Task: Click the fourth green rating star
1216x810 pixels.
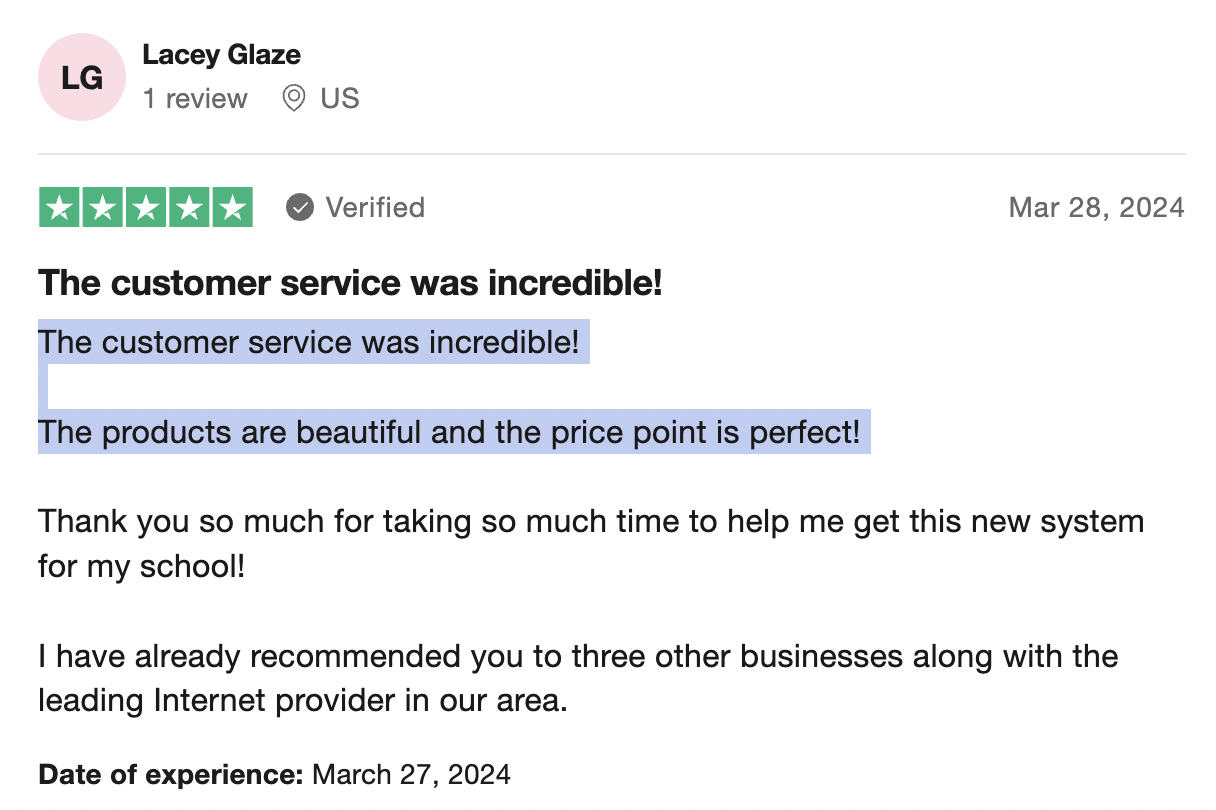Action: (x=189, y=208)
